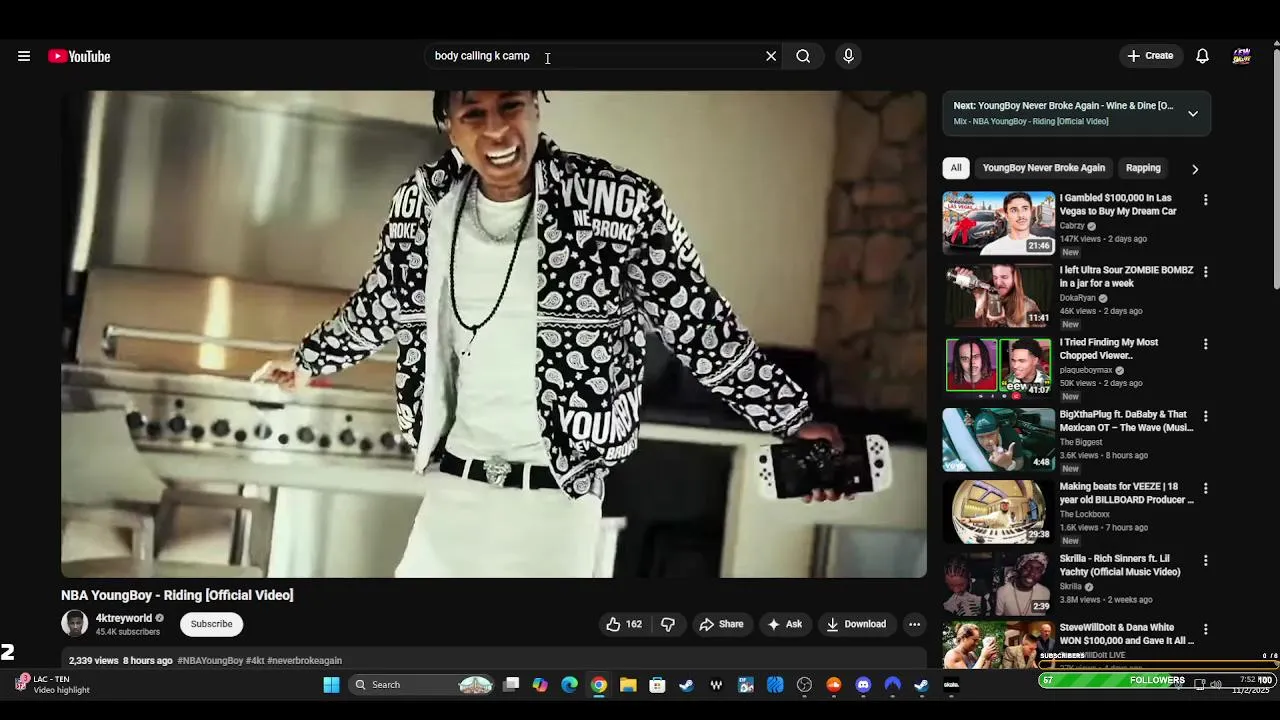Open the Cabrzy channel name
Image resolution: width=1280 pixels, height=720 pixels.
tap(1072, 226)
